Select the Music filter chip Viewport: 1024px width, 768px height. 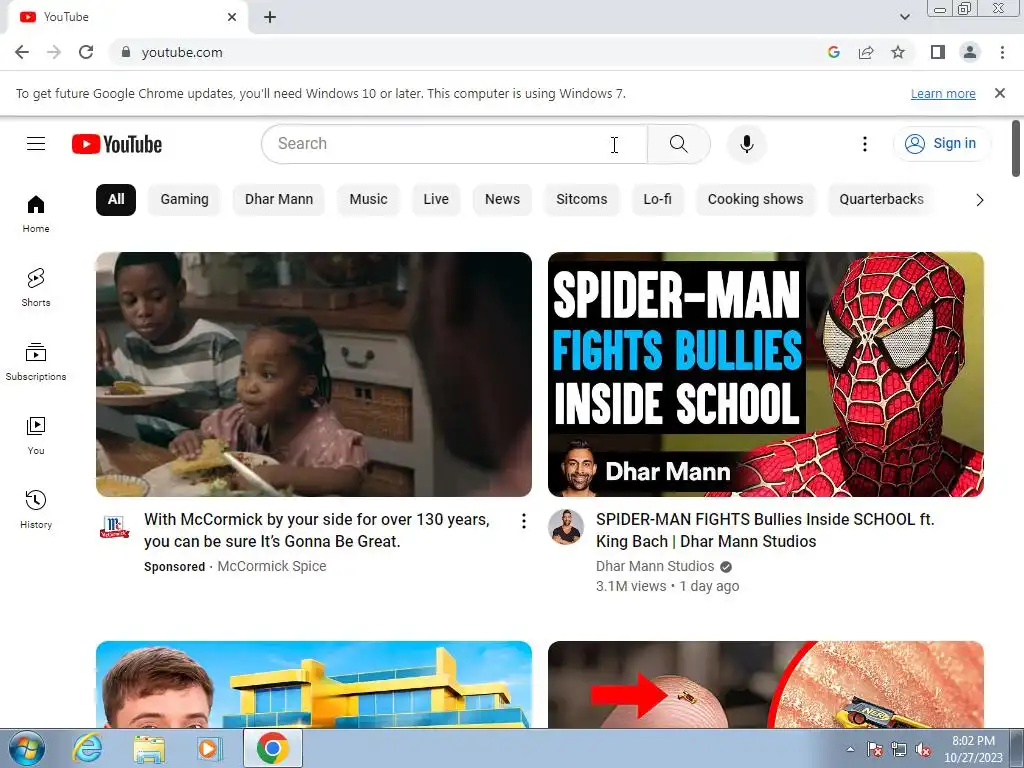tap(368, 199)
